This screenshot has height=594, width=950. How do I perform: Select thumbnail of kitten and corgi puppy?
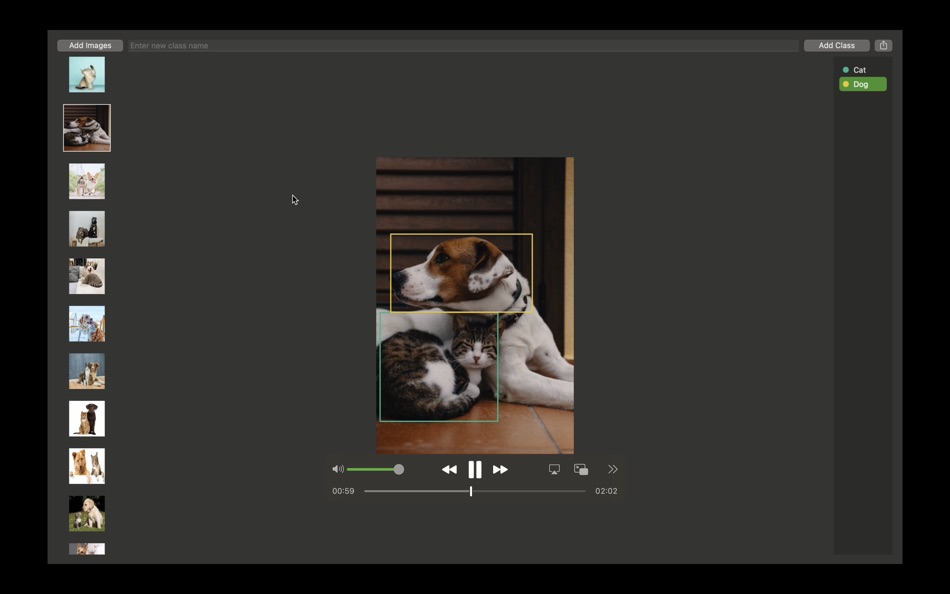point(87,181)
